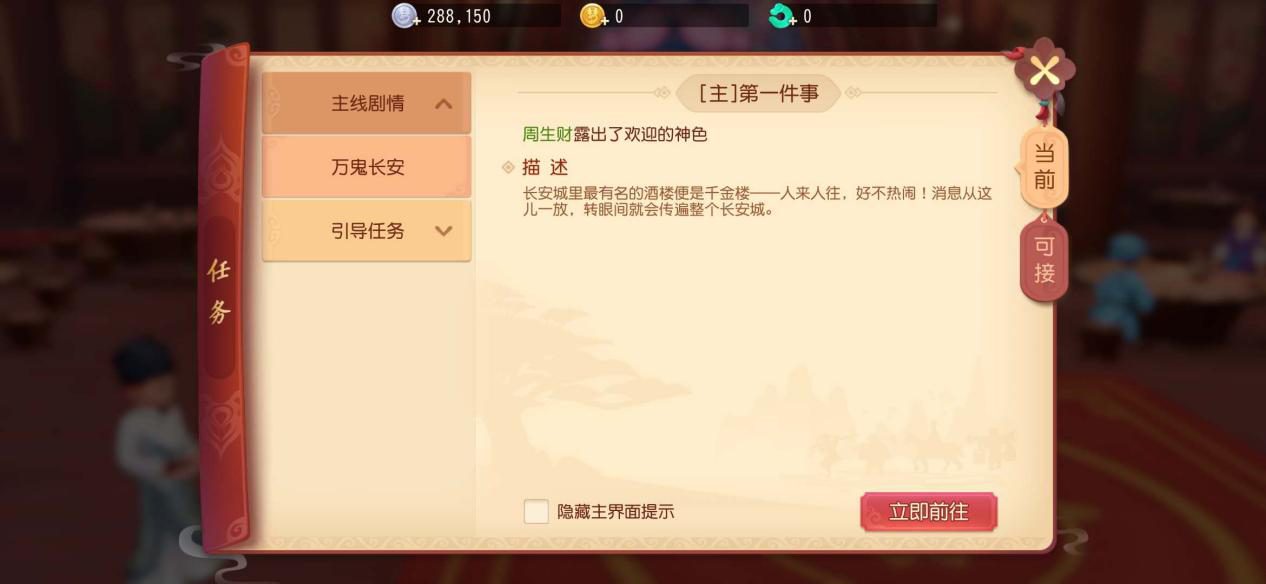Collapse 主线剧情 using its up chevron
The width and height of the screenshot is (1266, 584).
tap(444, 103)
